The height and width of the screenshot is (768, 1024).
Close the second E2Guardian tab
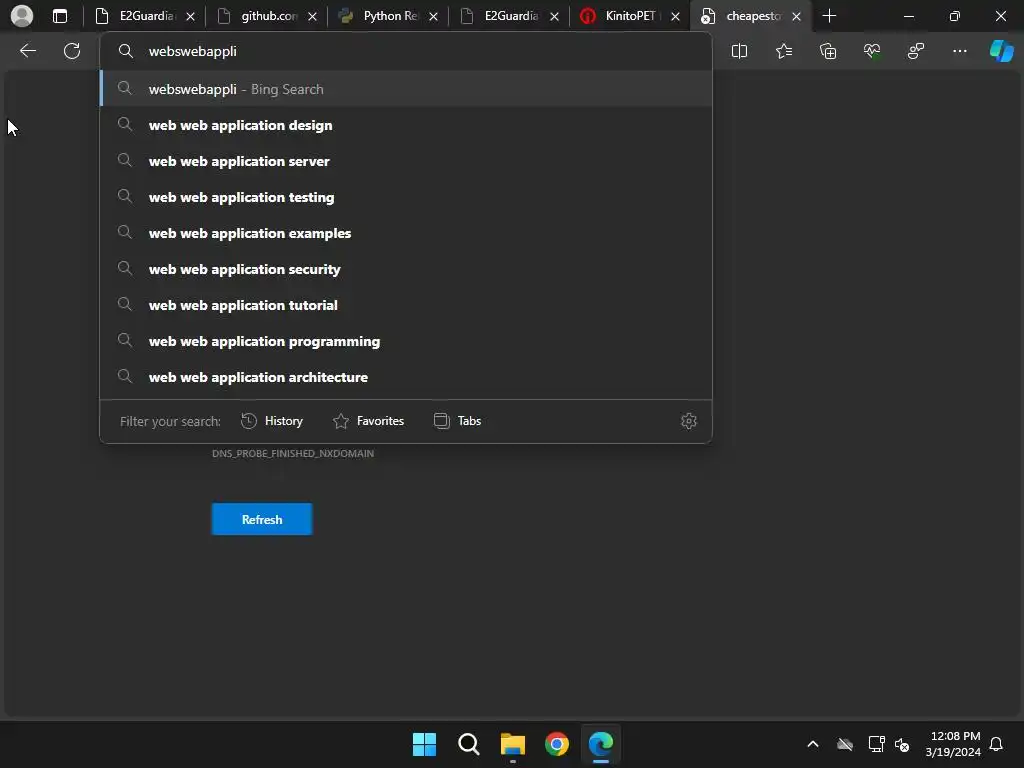554,16
